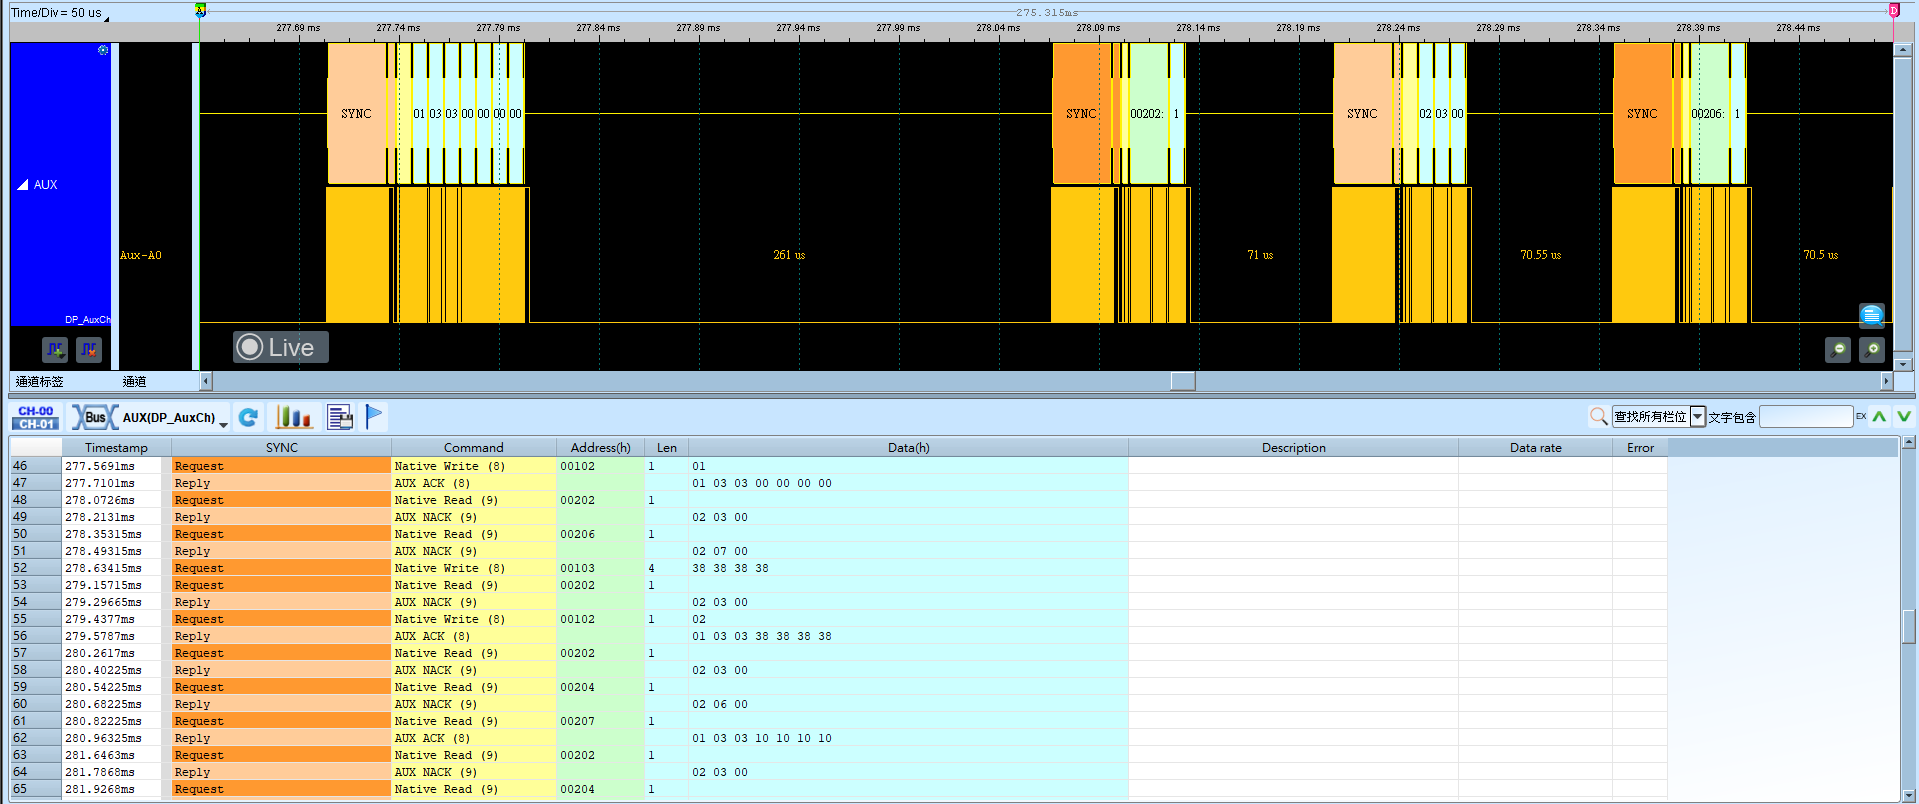Click the 通道标签 channel label header
The width and height of the screenshot is (1919, 804).
click(39, 381)
